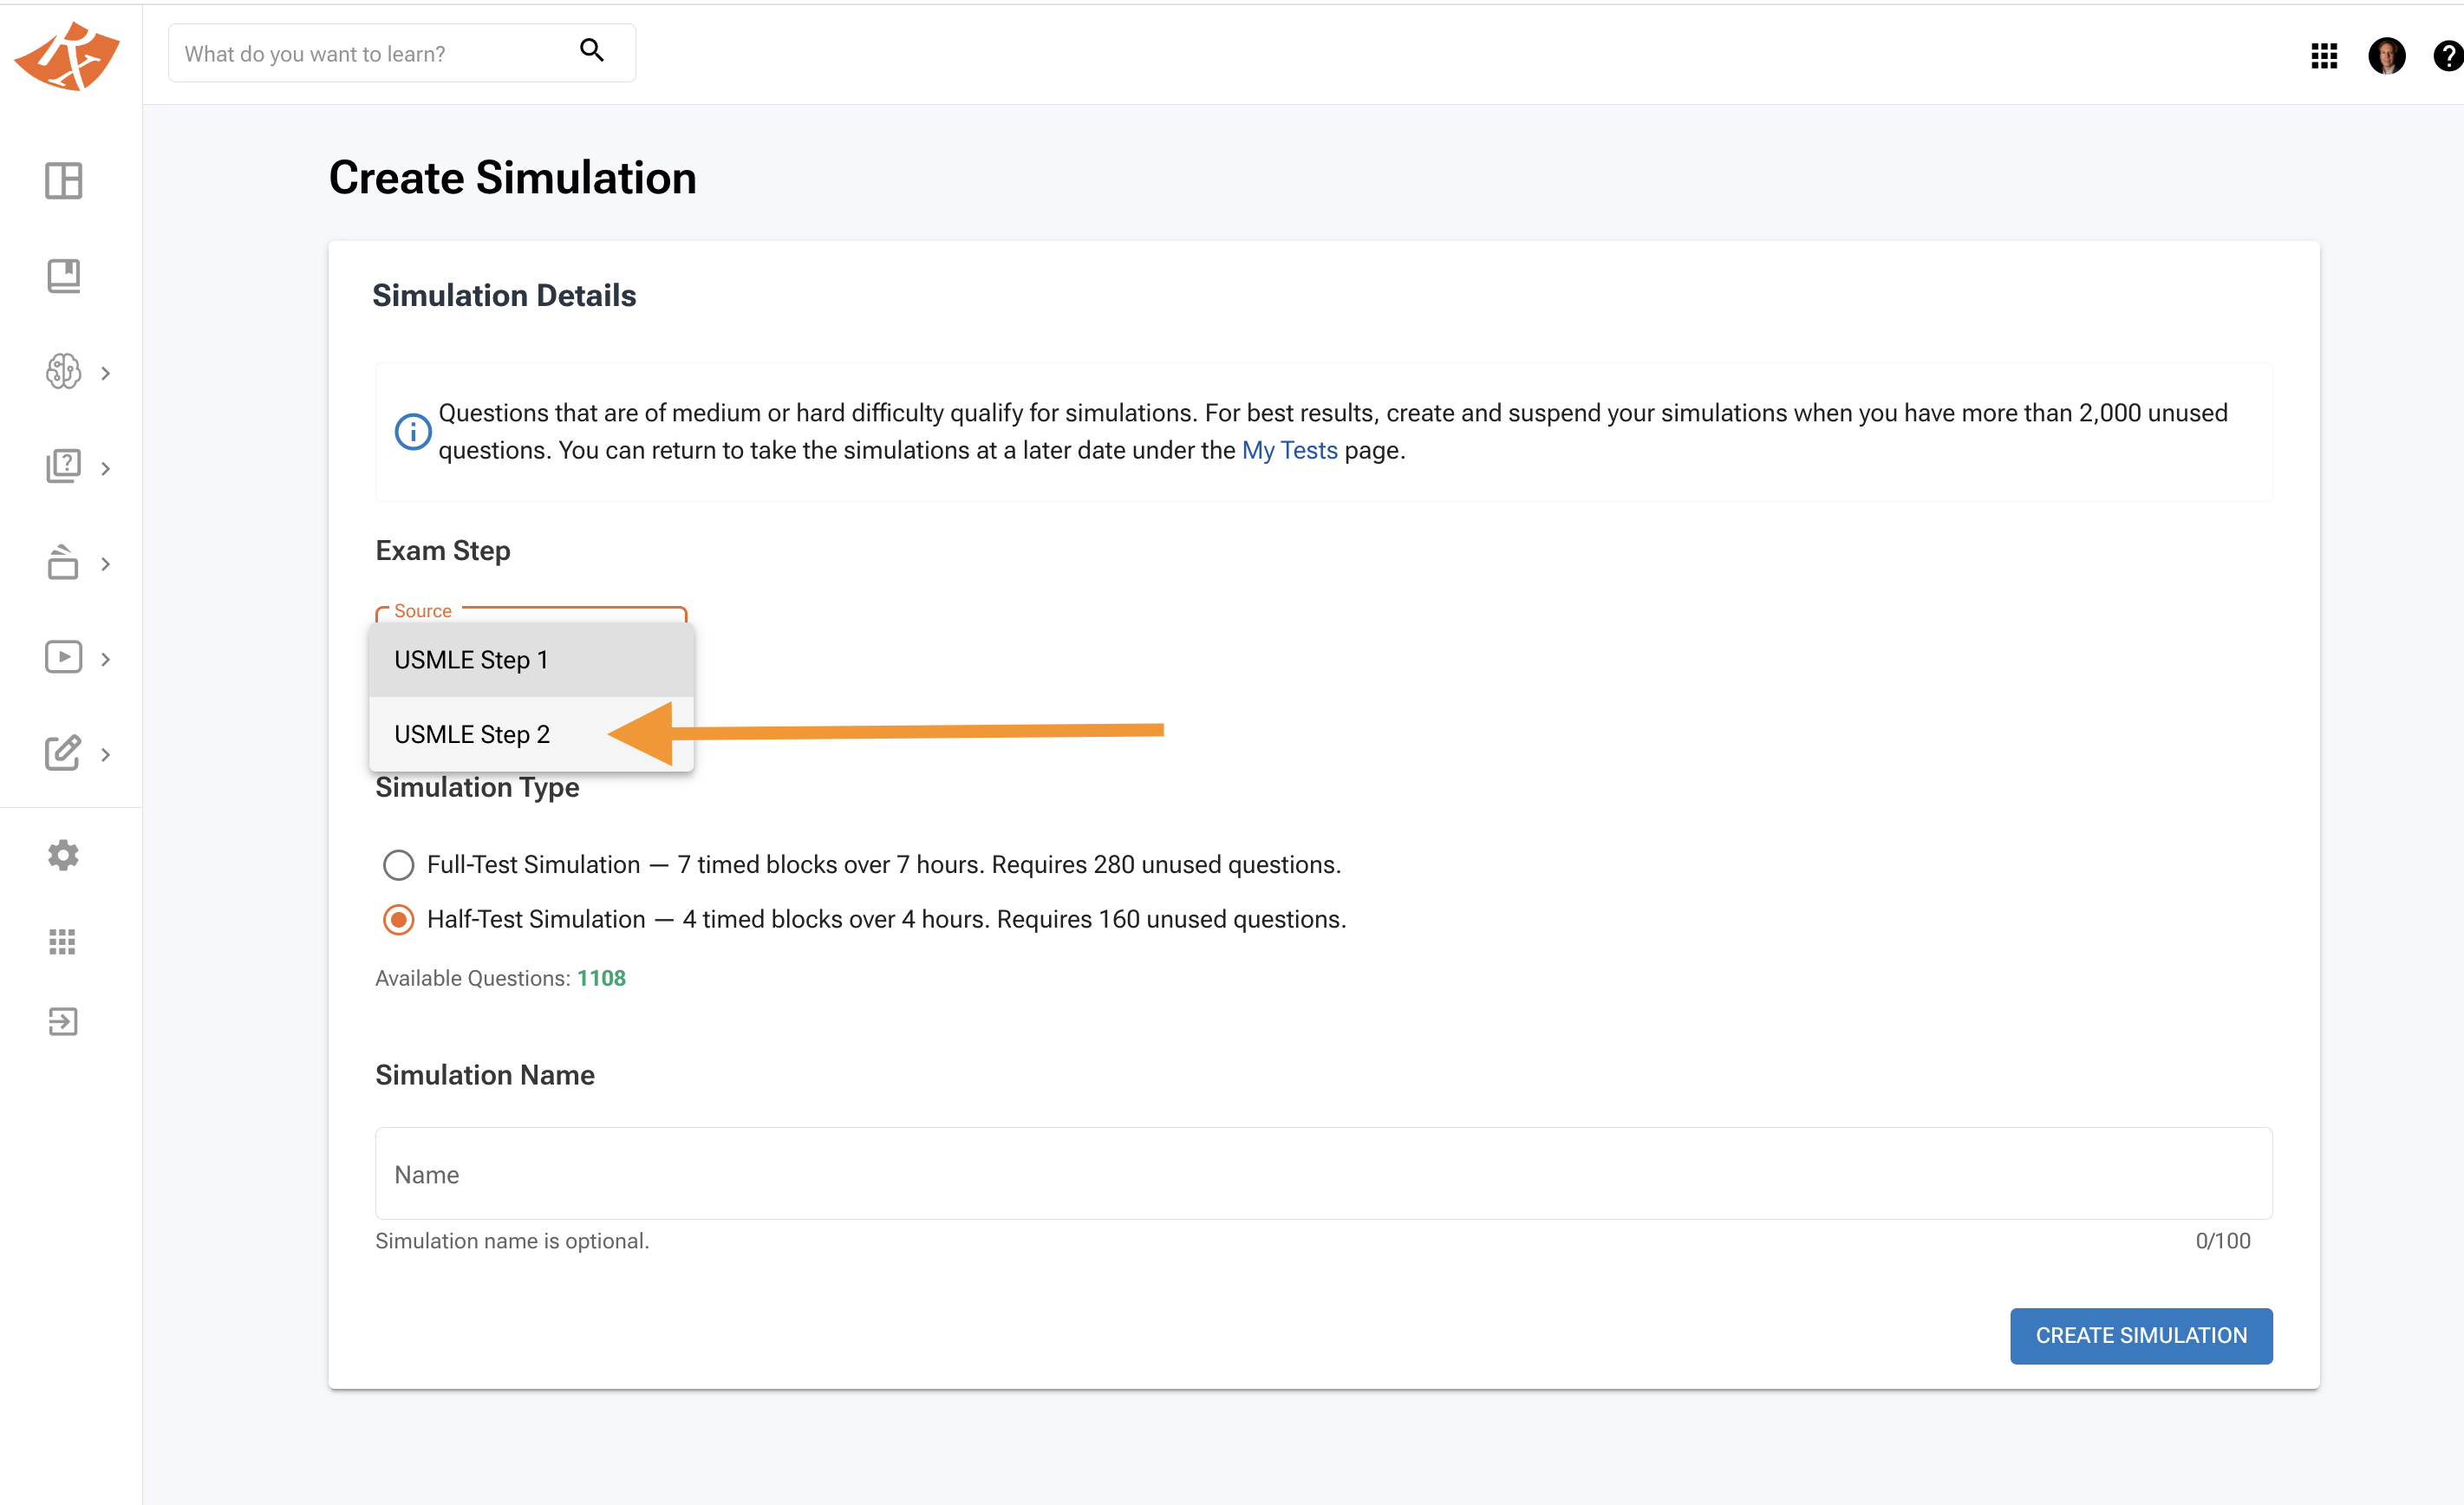Select the logout icon at sidebar bottom
The height and width of the screenshot is (1505, 2464).
[63, 1021]
